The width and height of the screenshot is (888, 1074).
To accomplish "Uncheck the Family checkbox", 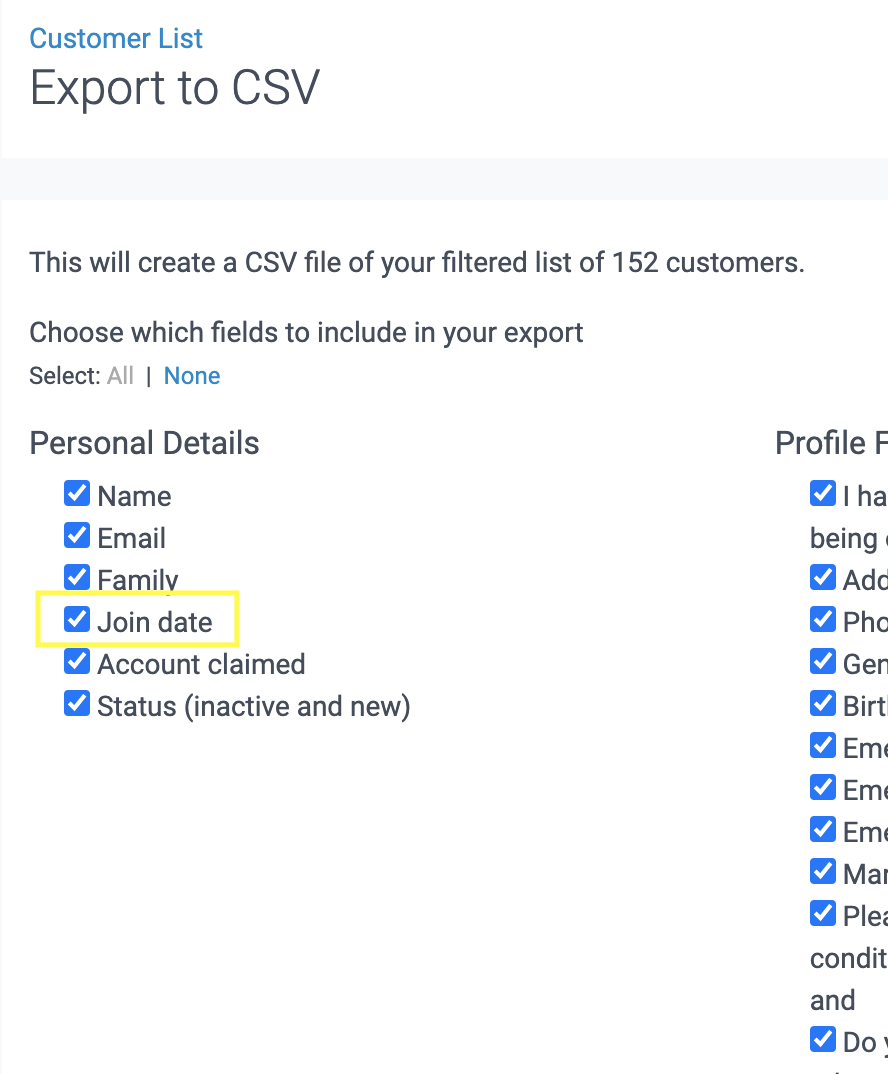I will (77, 578).
